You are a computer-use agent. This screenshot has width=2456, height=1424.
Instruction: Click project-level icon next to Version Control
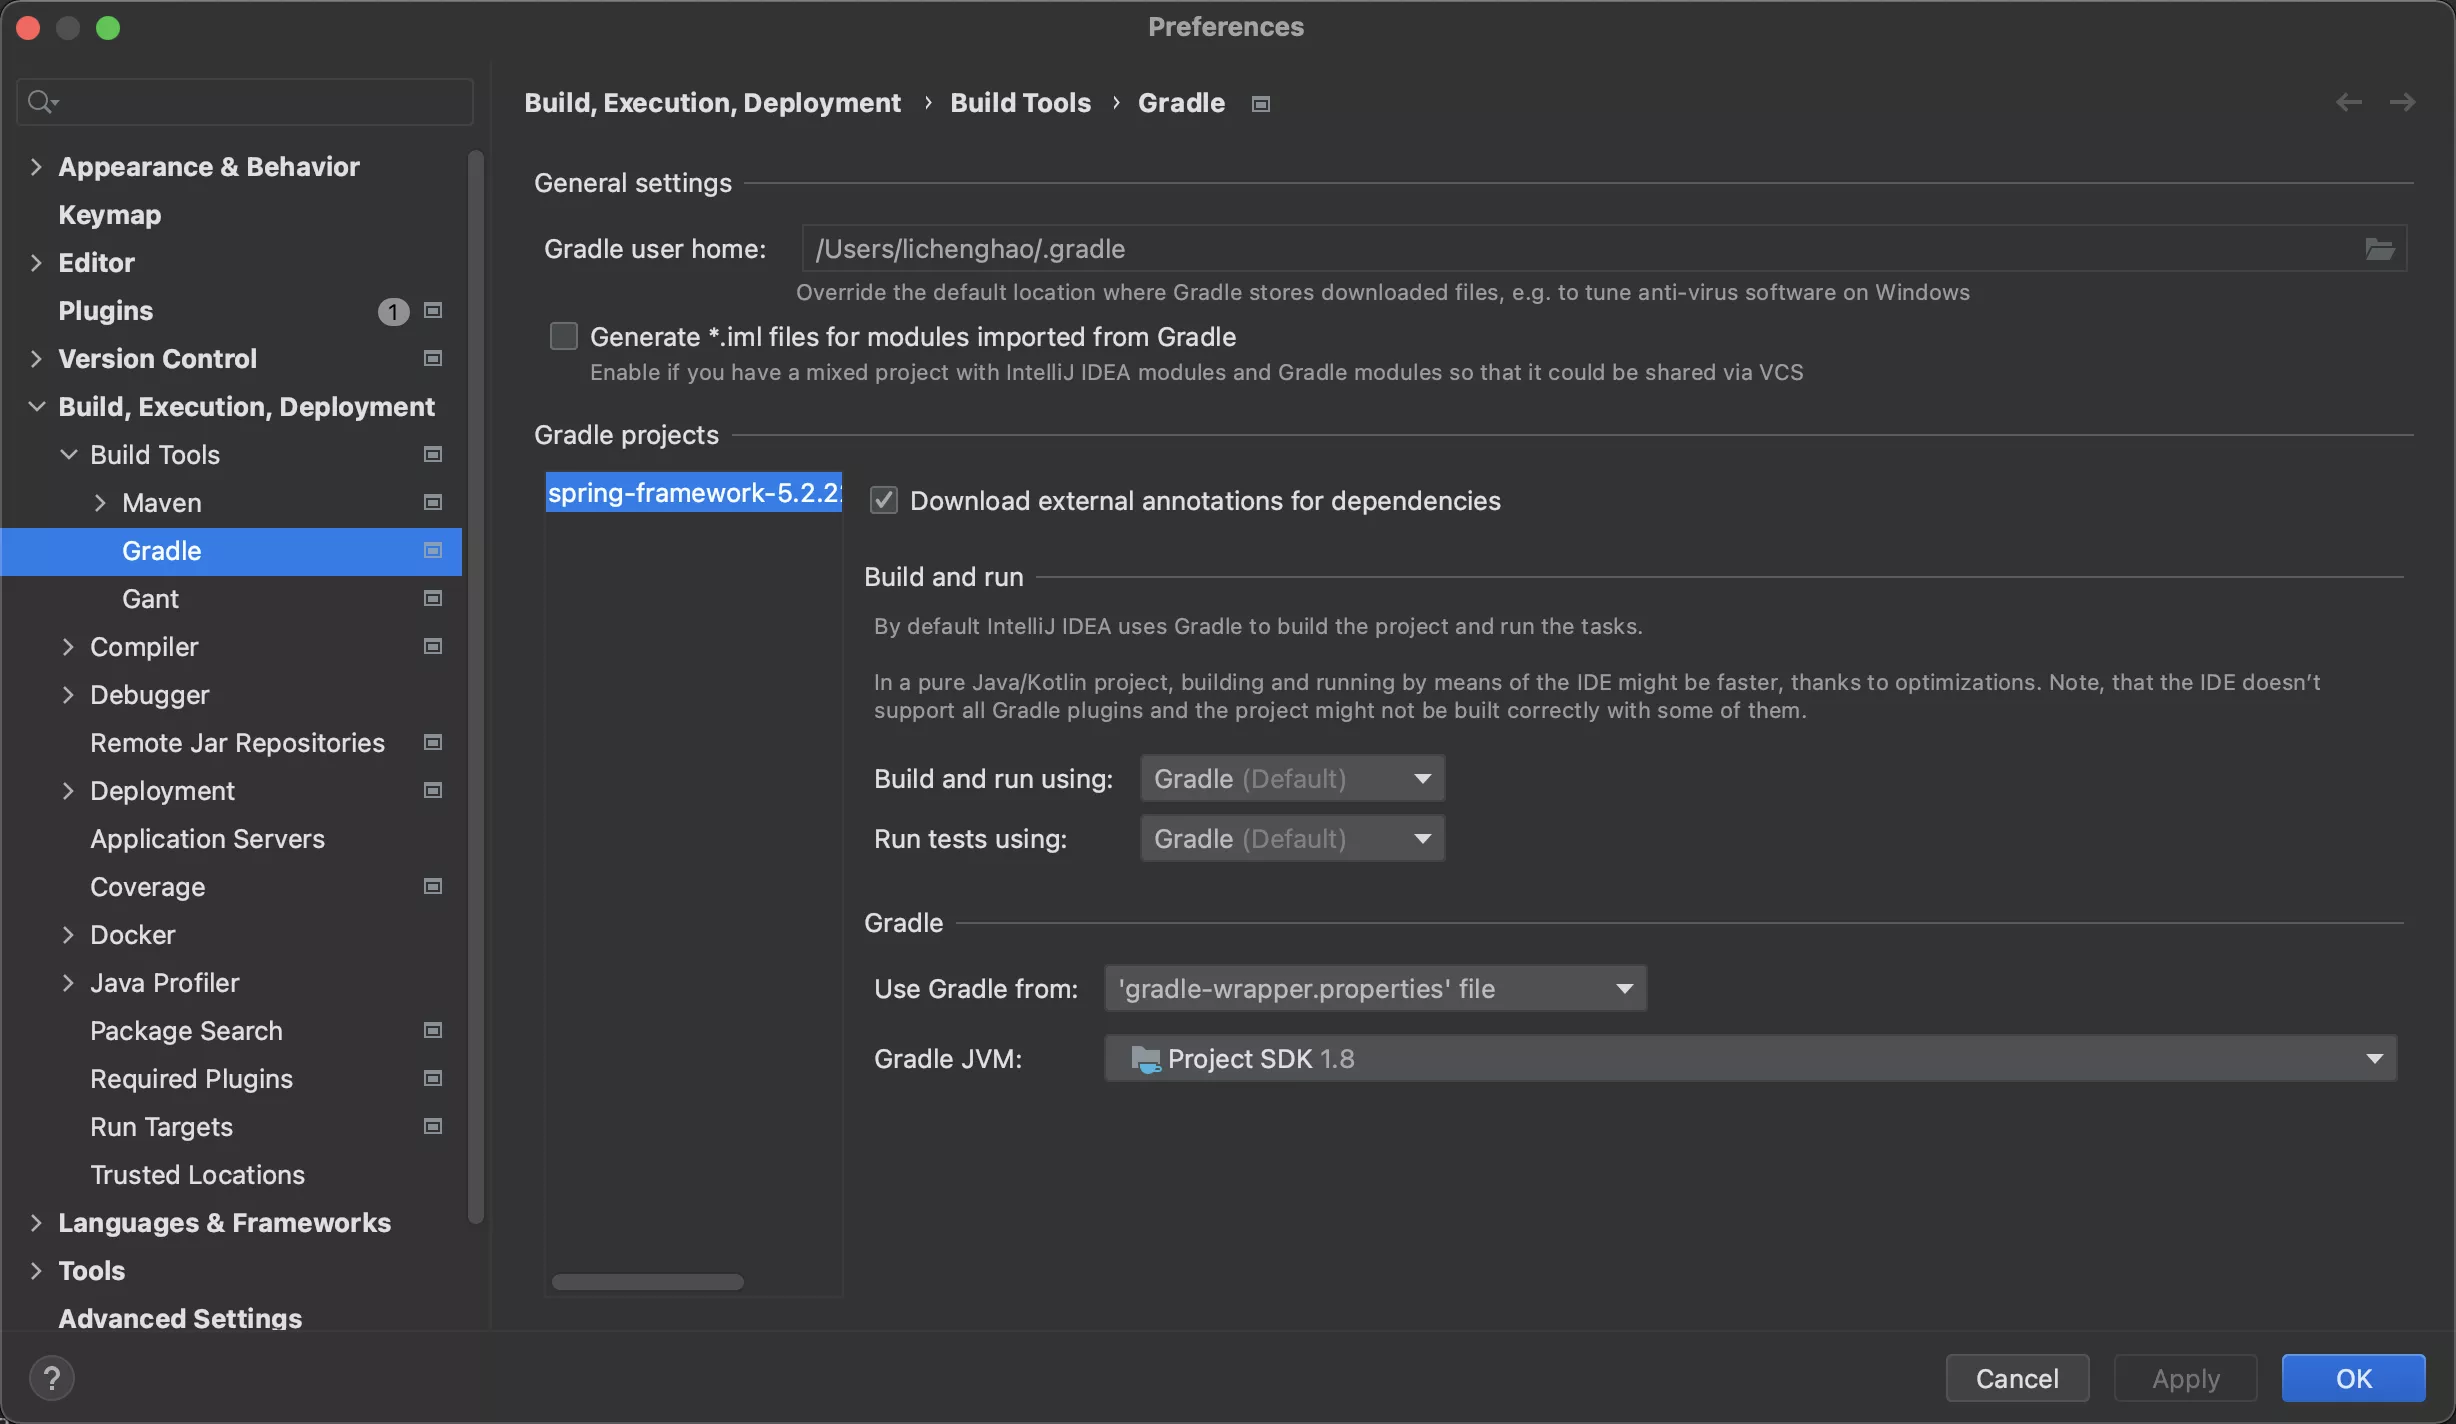(433, 359)
